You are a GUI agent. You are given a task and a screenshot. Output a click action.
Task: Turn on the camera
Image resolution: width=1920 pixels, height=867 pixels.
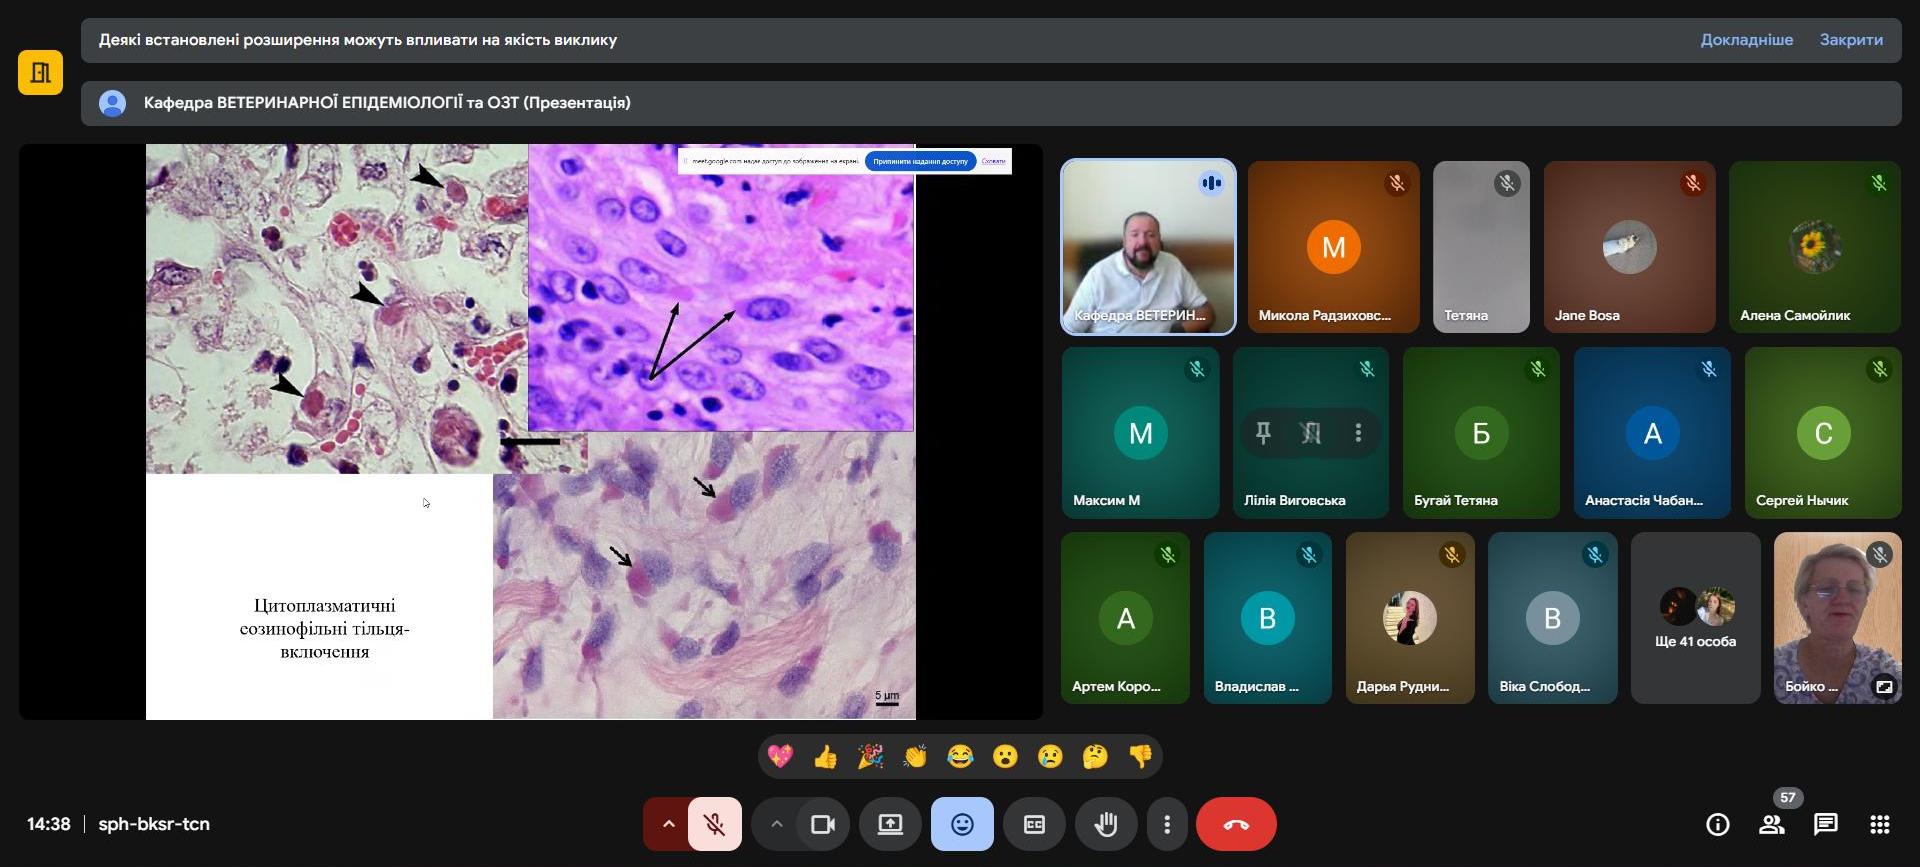823,824
